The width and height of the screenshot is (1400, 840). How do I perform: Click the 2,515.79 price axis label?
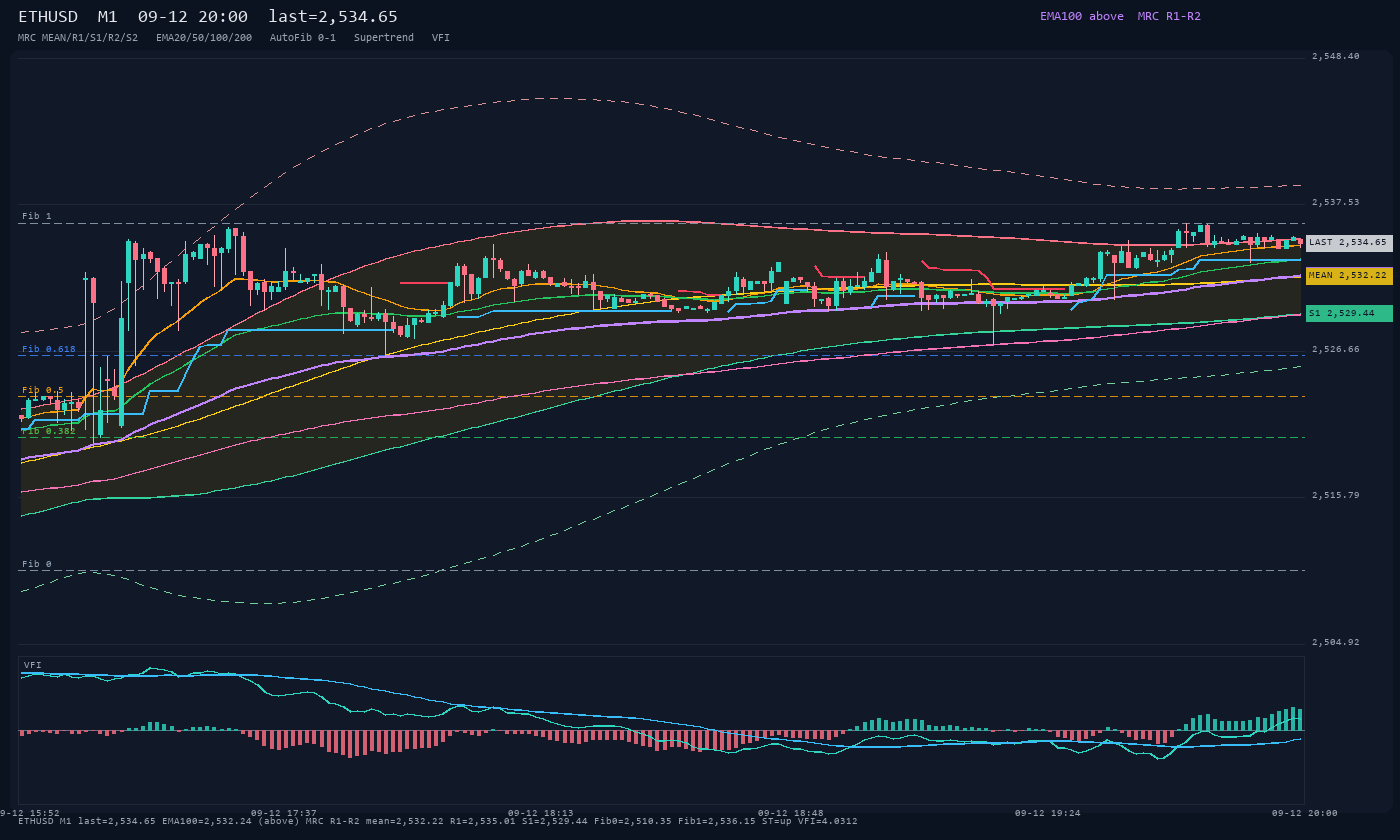click(1336, 496)
